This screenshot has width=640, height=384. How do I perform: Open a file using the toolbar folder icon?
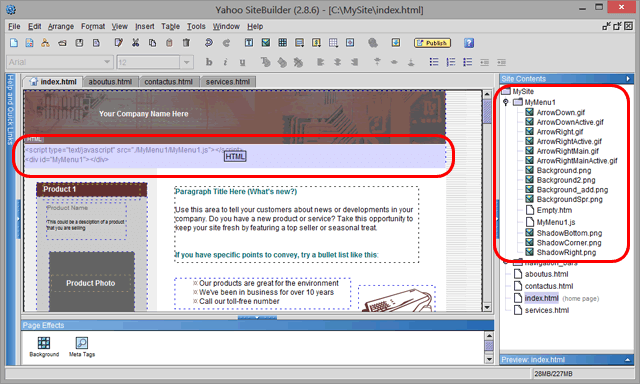click(62, 43)
